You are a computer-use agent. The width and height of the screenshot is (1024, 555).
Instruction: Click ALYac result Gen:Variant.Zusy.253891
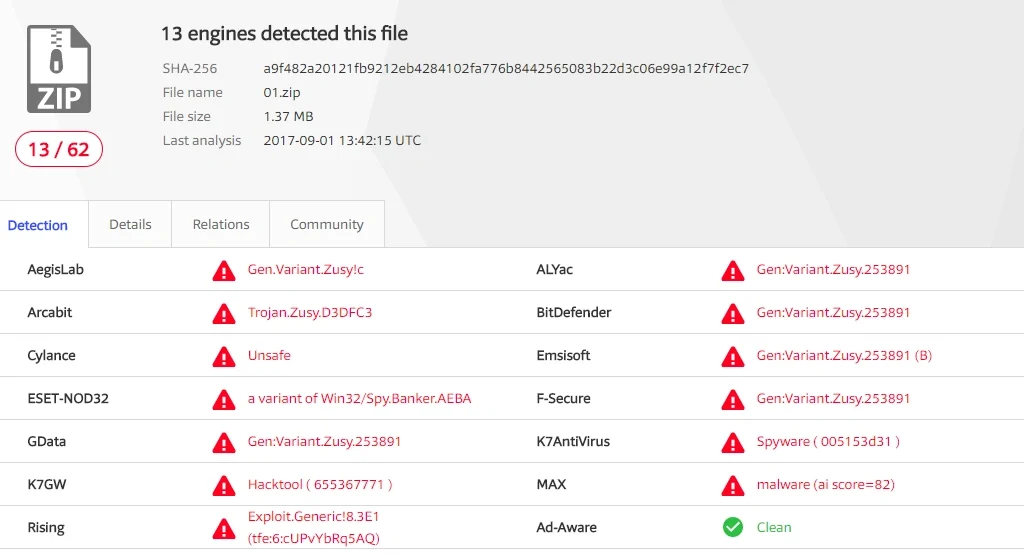(833, 270)
